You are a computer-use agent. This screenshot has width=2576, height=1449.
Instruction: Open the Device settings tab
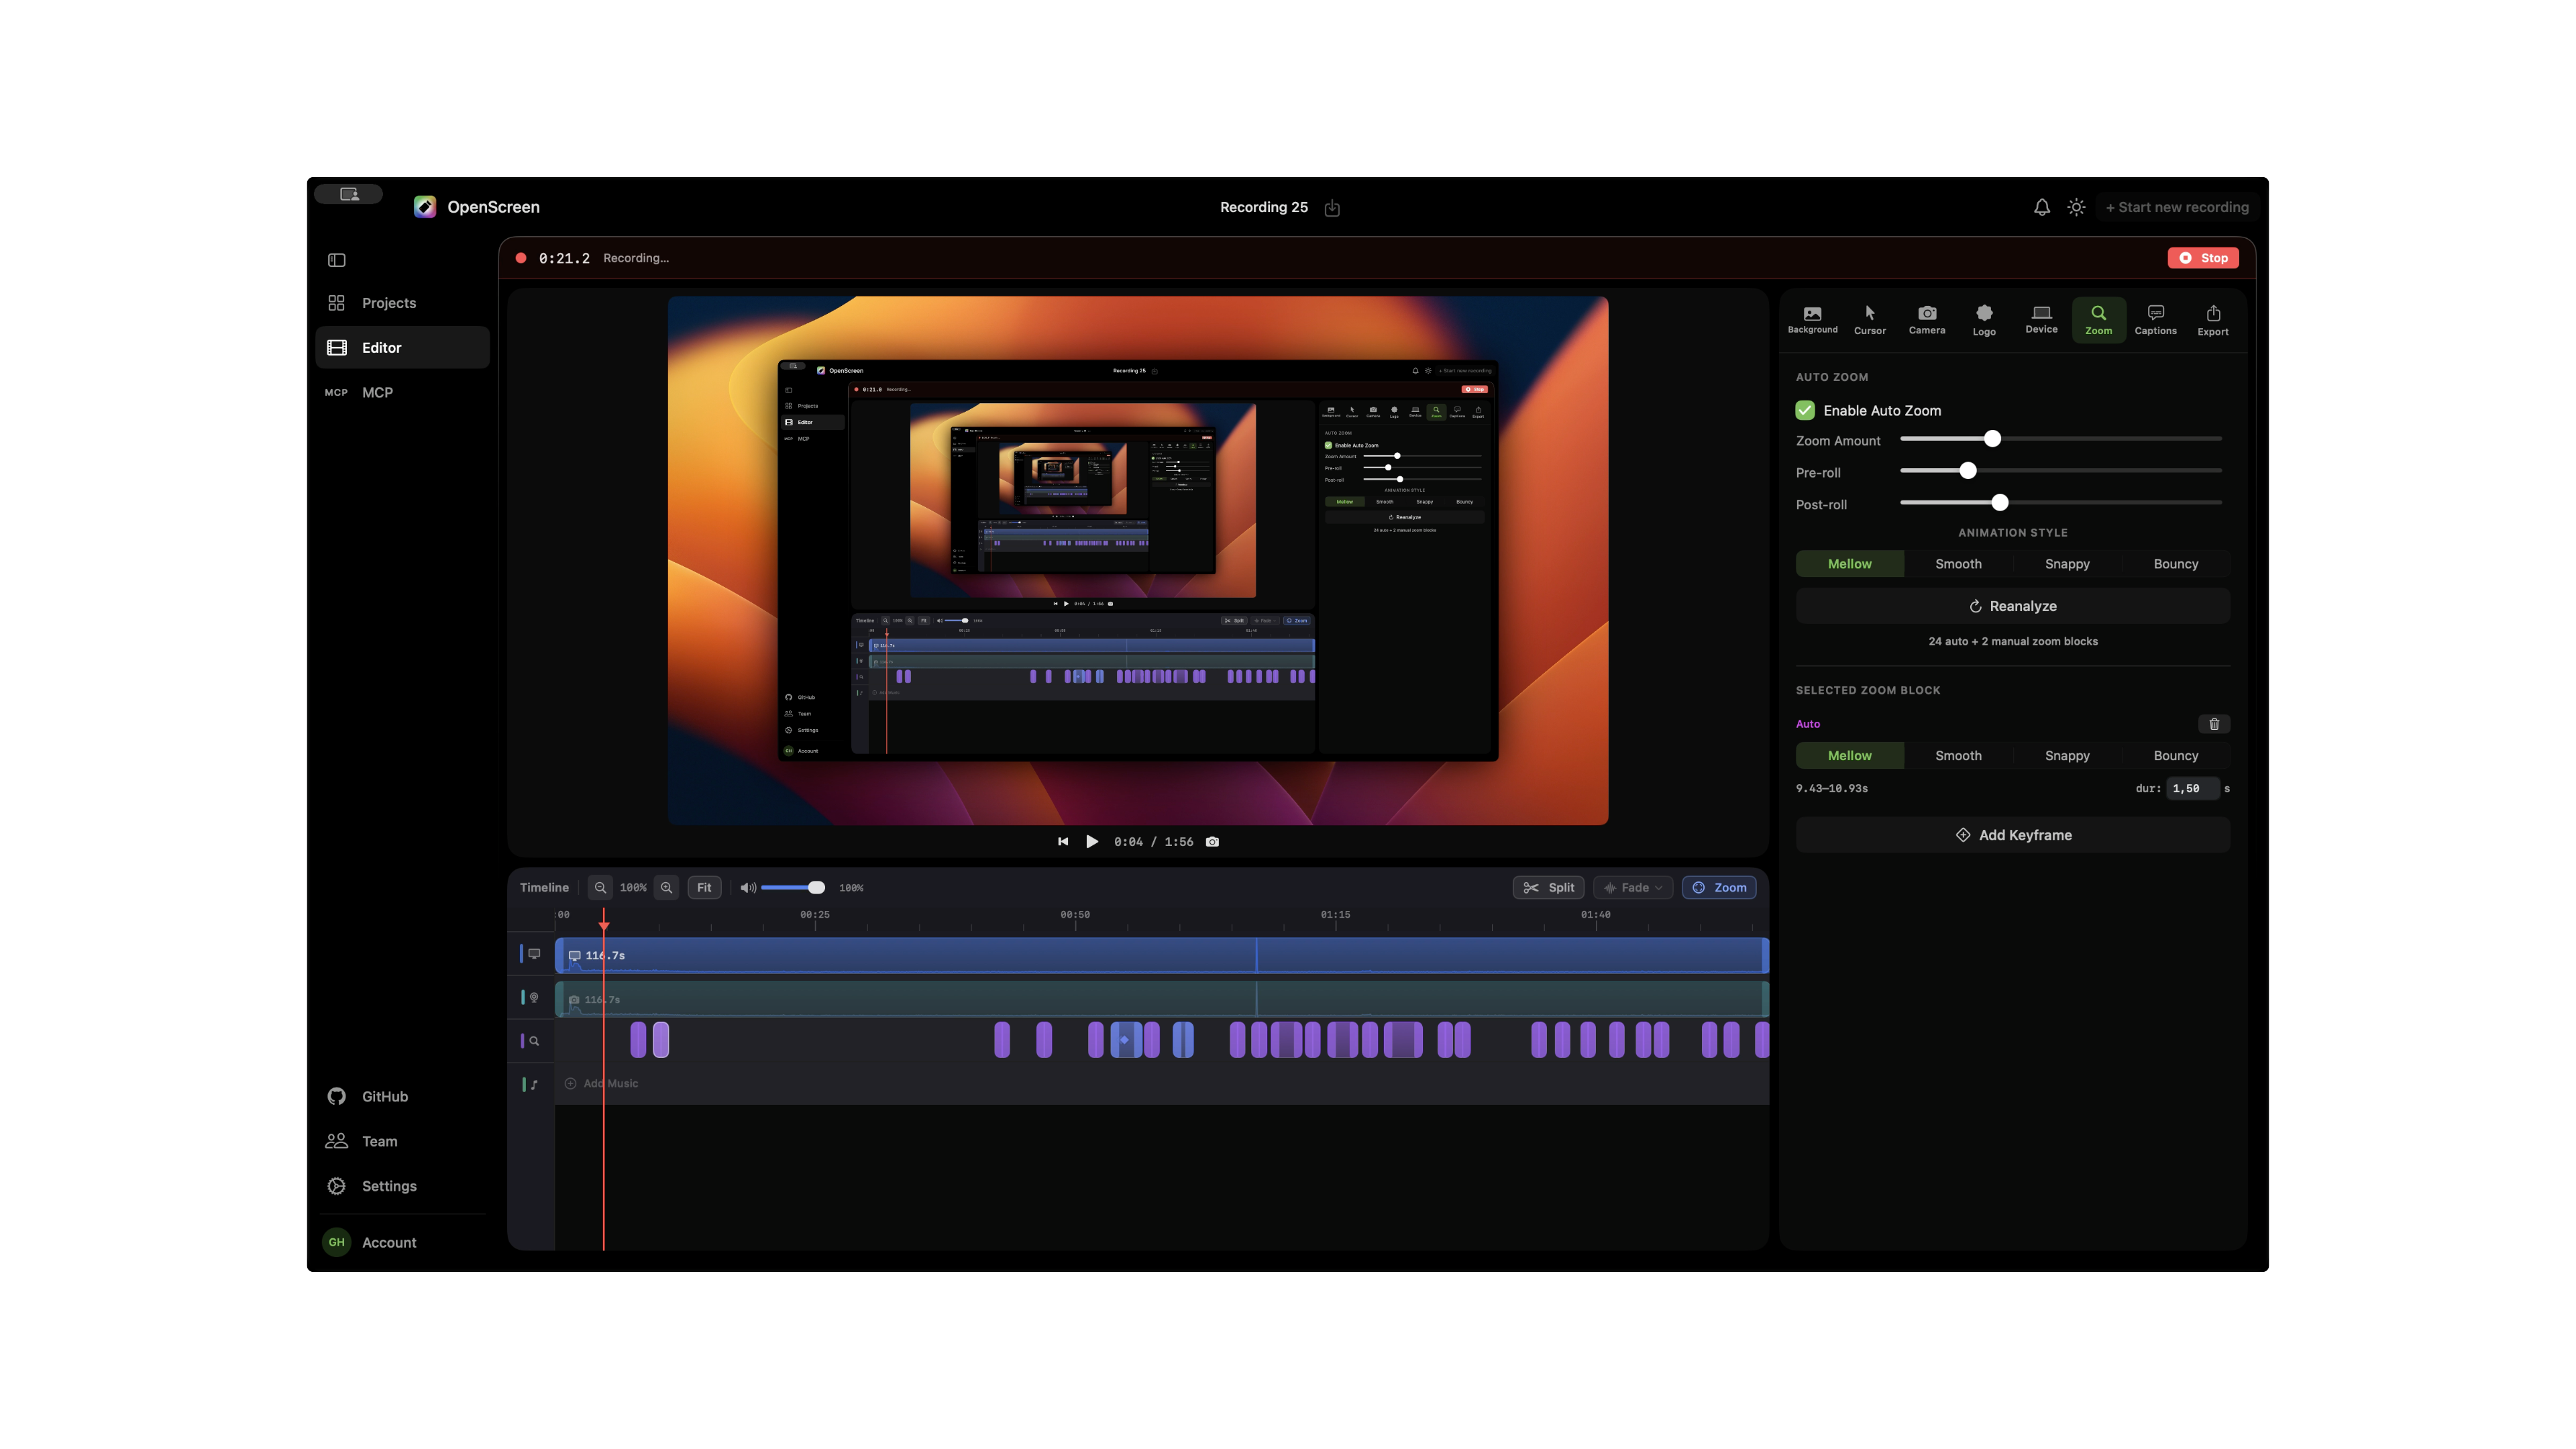coord(2041,320)
